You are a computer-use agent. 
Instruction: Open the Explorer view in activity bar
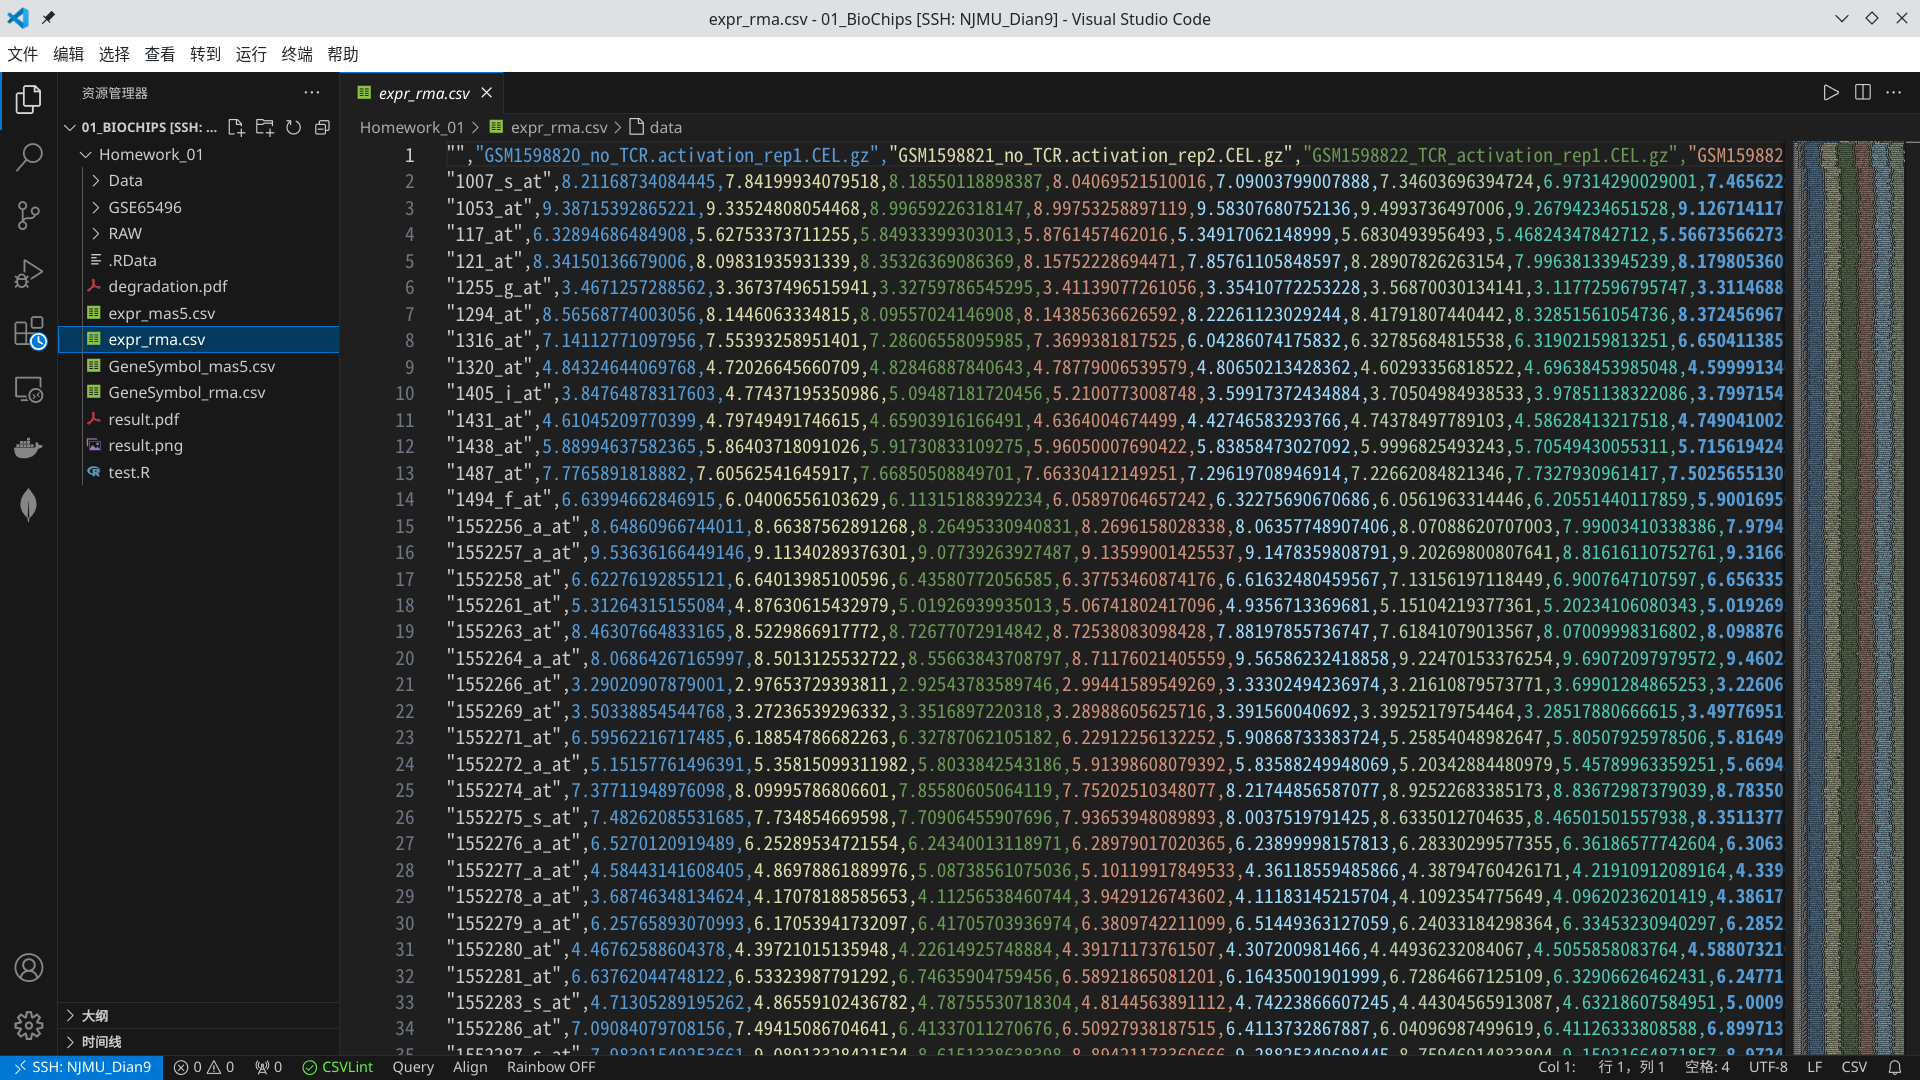click(29, 99)
